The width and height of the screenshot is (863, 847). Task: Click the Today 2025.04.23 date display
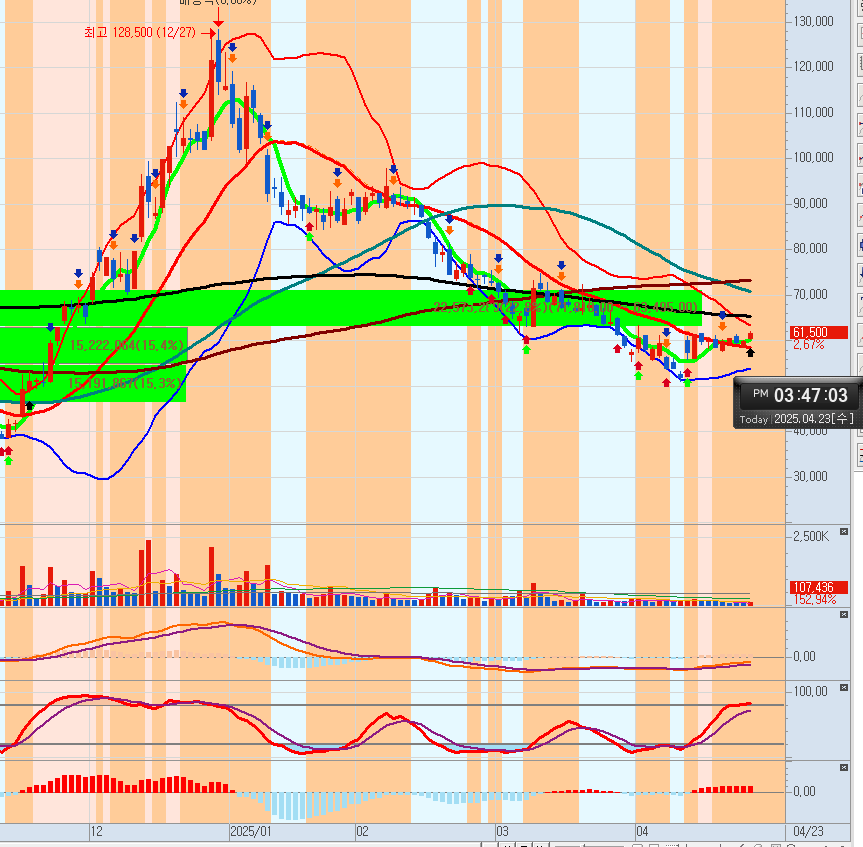(x=796, y=419)
